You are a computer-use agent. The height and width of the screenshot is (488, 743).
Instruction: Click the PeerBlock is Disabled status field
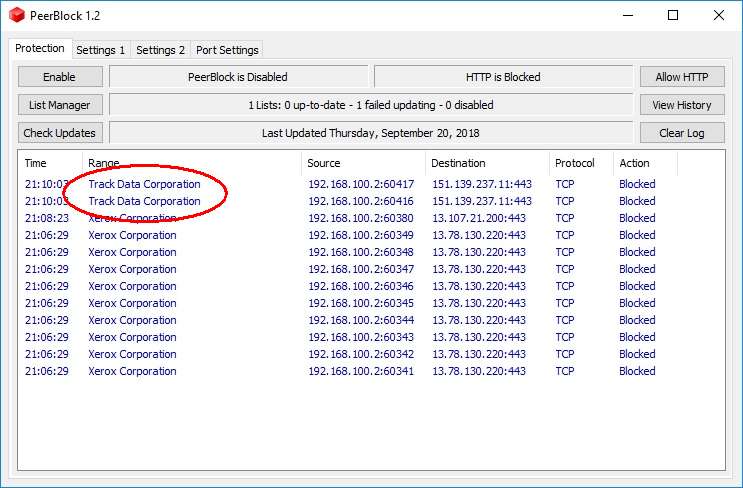238,77
